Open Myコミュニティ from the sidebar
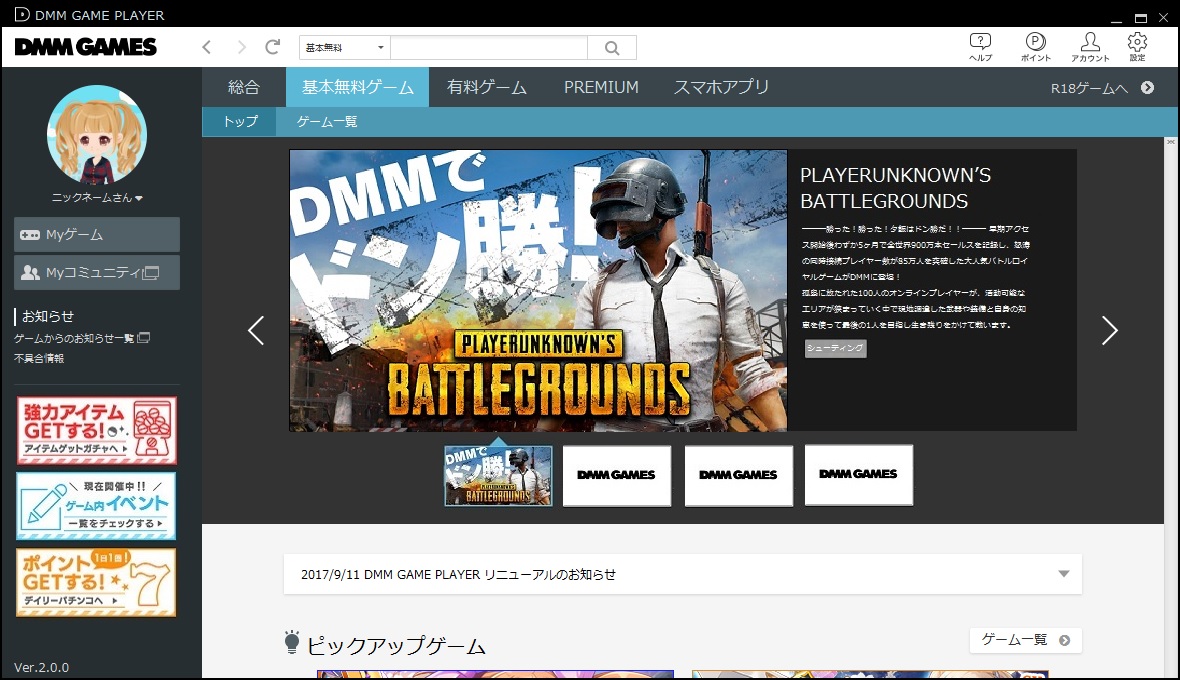1180x680 pixels. coord(96,272)
